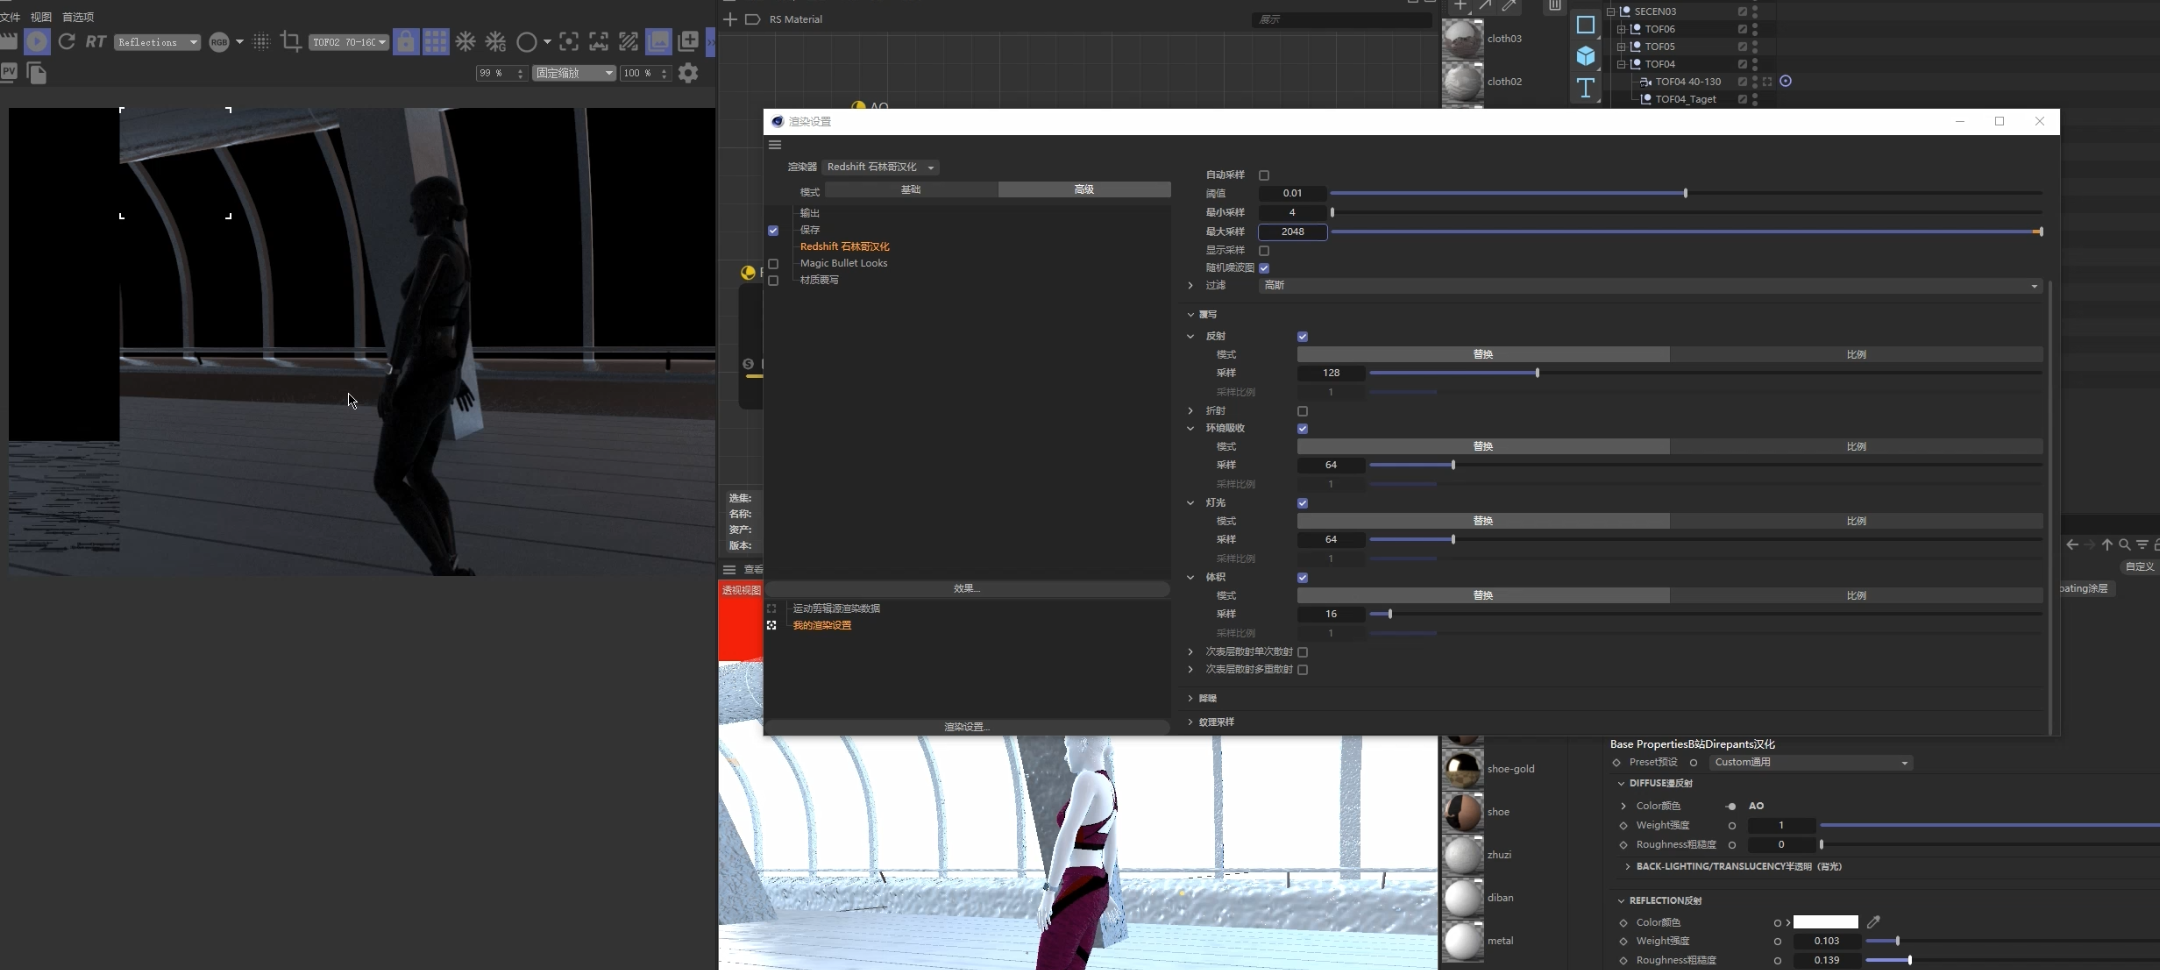Activate the crop region render tool
This screenshot has width=2160, height=970.
click(x=291, y=41)
